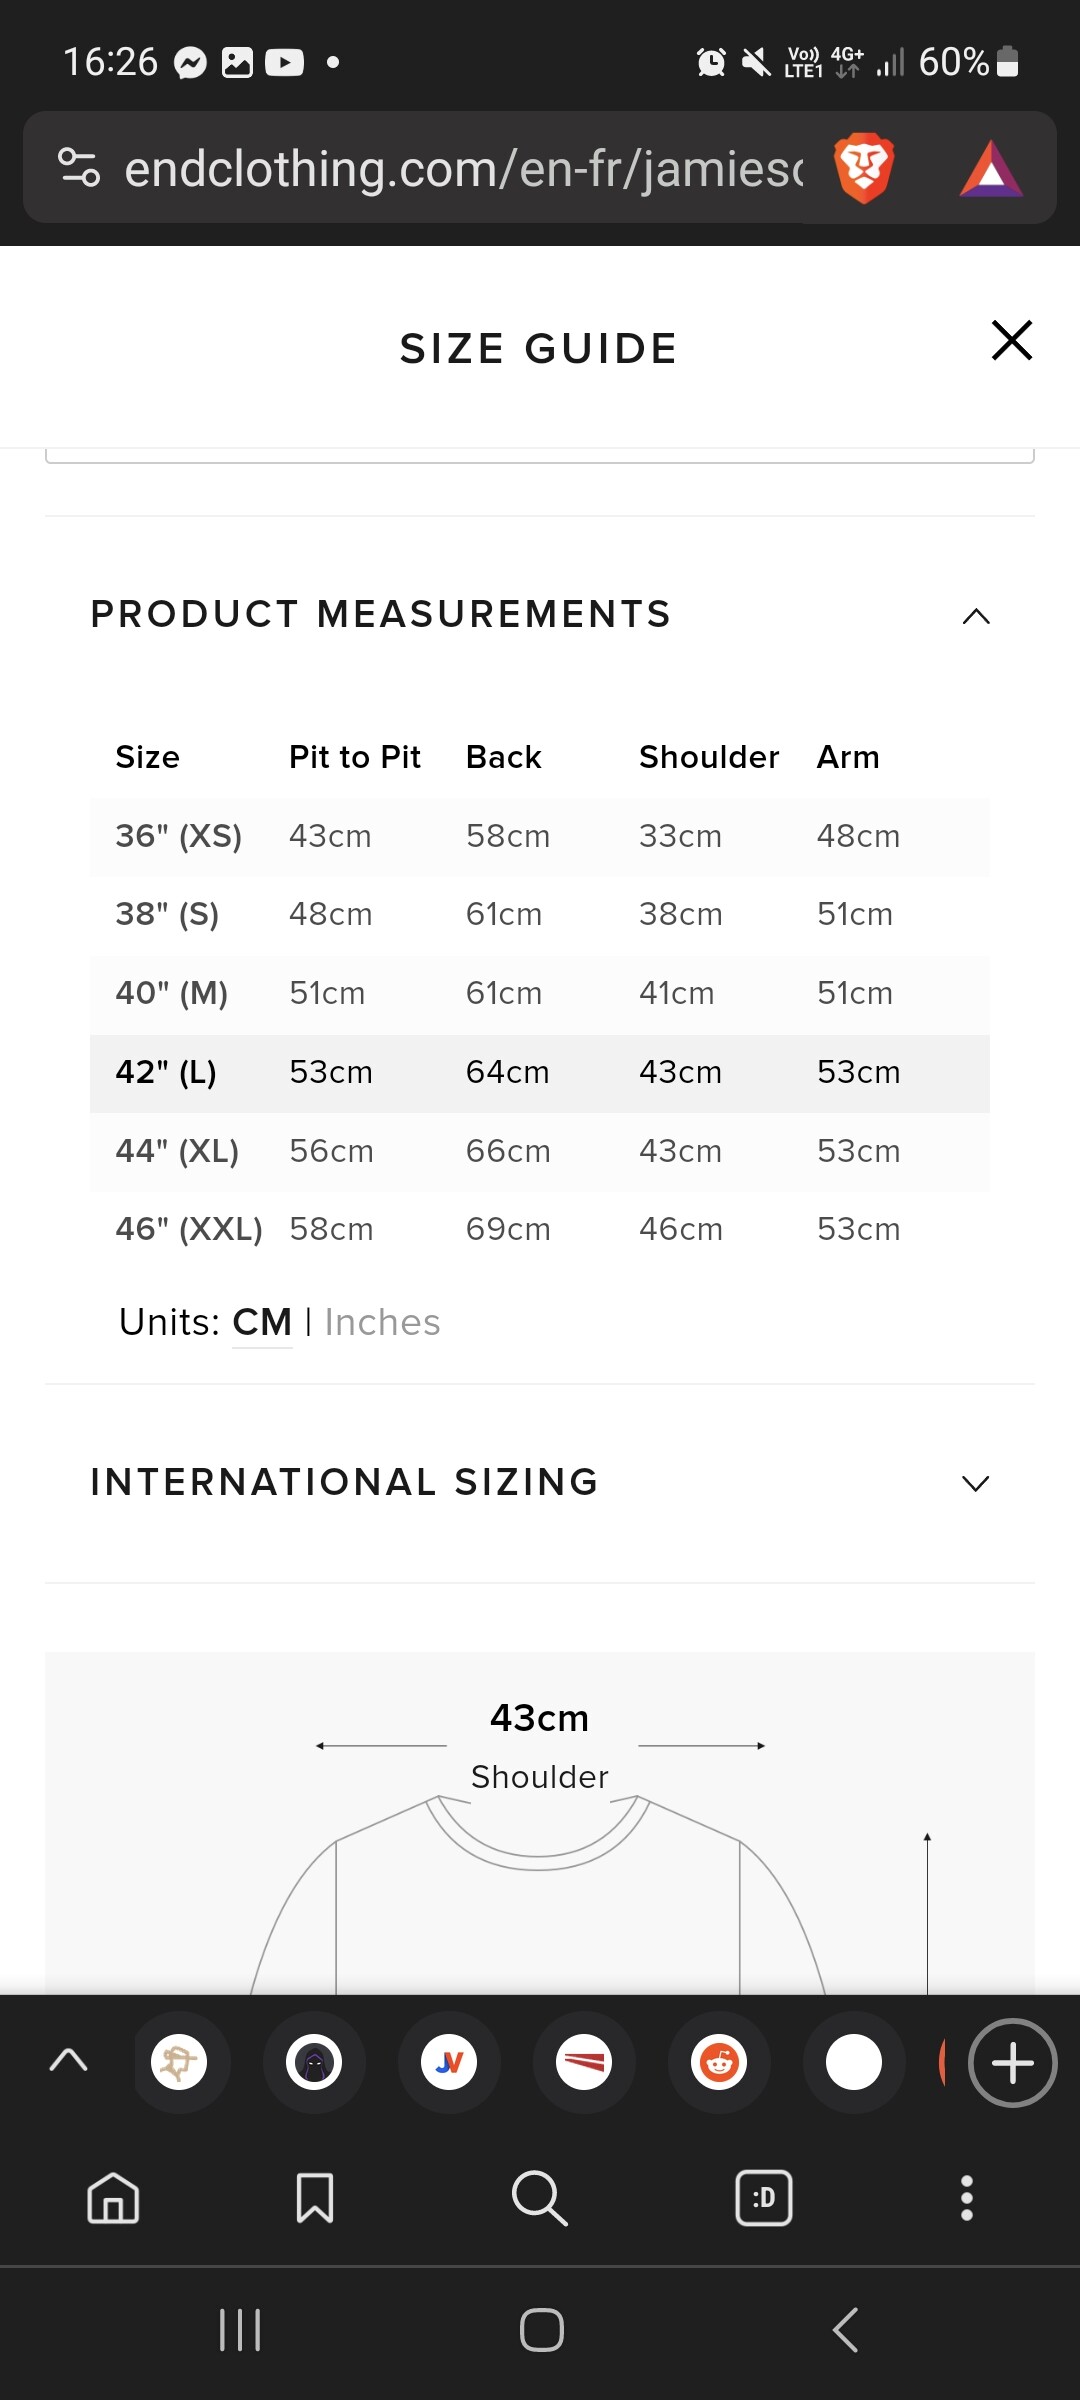Open site settings icon in address bar
The height and width of the screenshot is (2400, 1080).
point(79,167)
